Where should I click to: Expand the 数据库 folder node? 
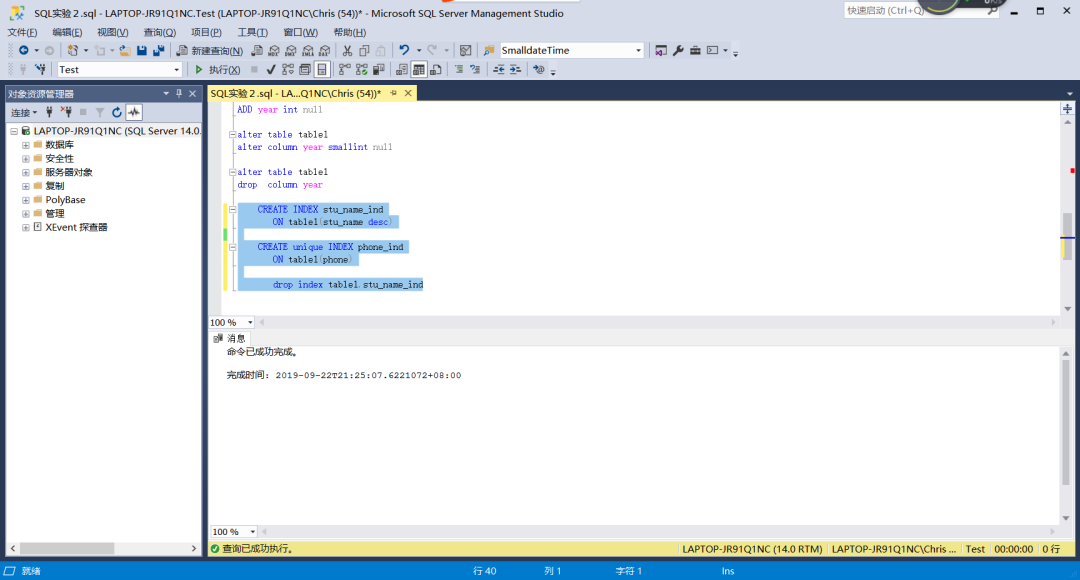tap(26, 145)
